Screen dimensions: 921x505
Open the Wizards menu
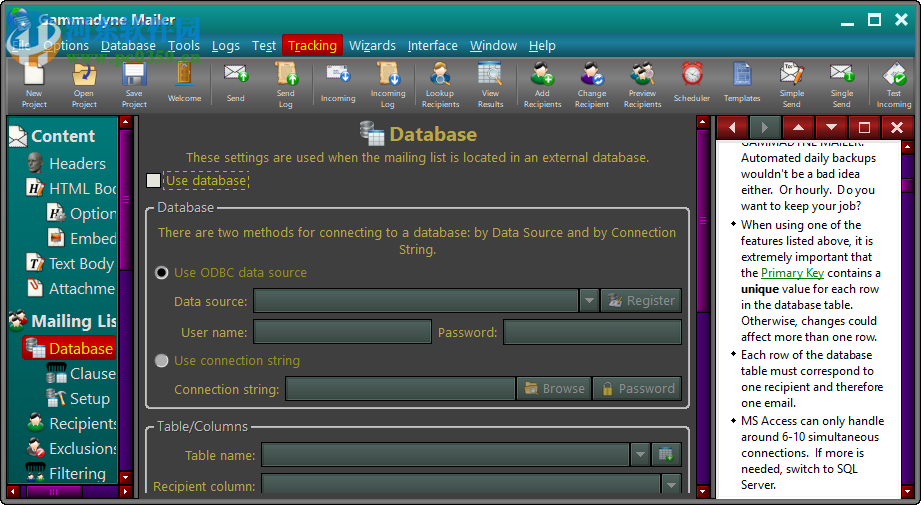pos(372,46)
